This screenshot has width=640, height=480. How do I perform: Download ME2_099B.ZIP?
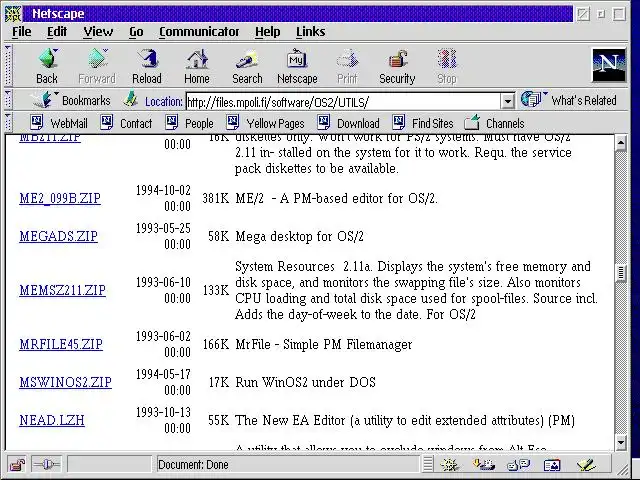point(60,198)
